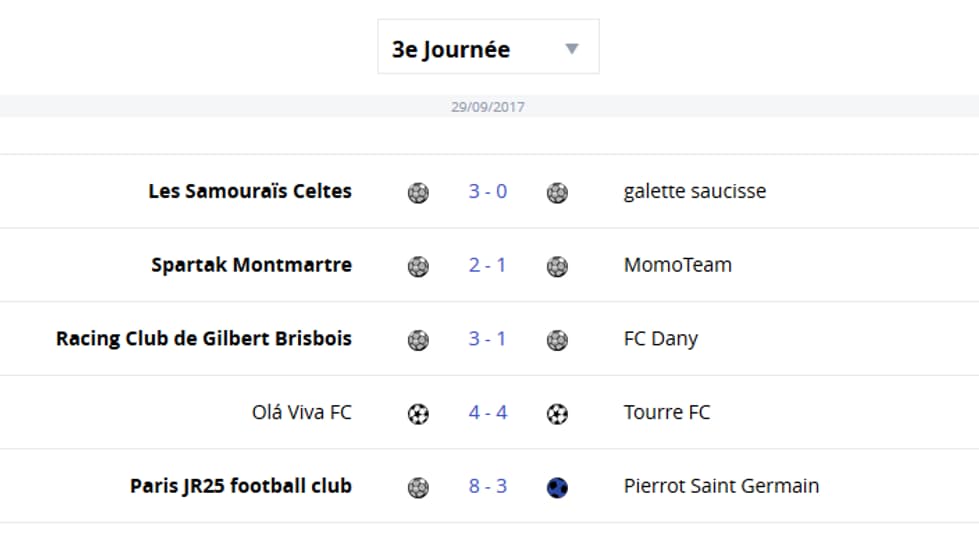This screenshot has height=551, width=979.
Task: Open the 4 - 4 match score
Action: point(488,412)
